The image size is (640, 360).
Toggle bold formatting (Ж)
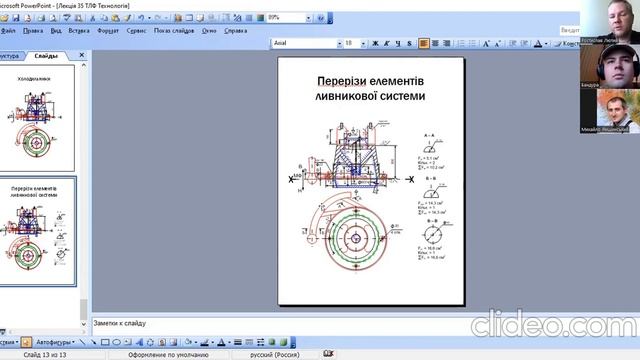(375, 43)
